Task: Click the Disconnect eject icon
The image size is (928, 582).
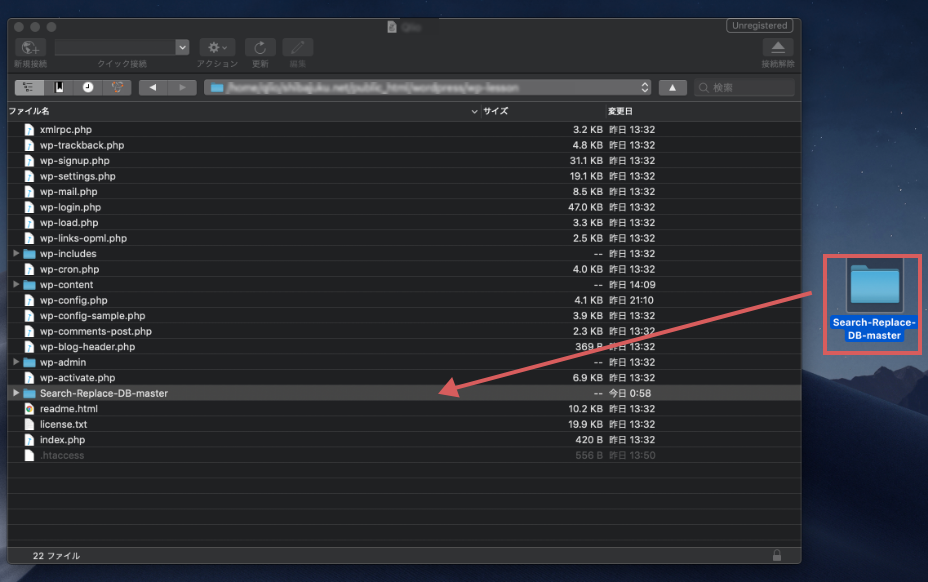Action: (777, 47)
